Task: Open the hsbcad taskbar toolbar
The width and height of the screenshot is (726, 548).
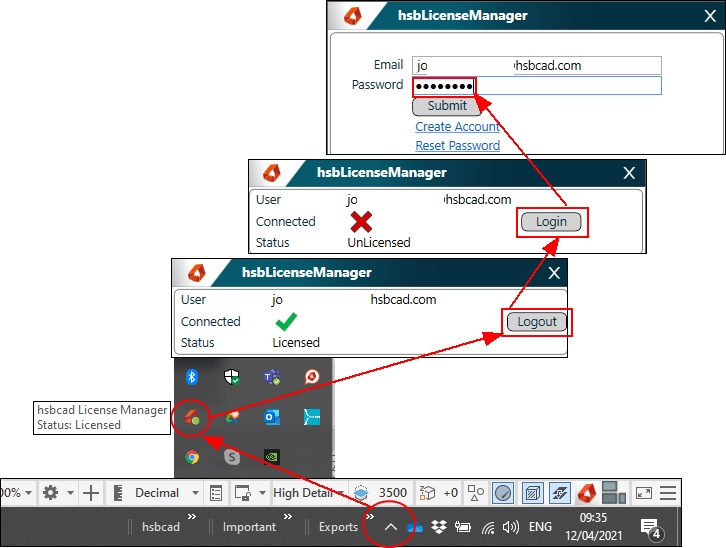Action: 161,527
